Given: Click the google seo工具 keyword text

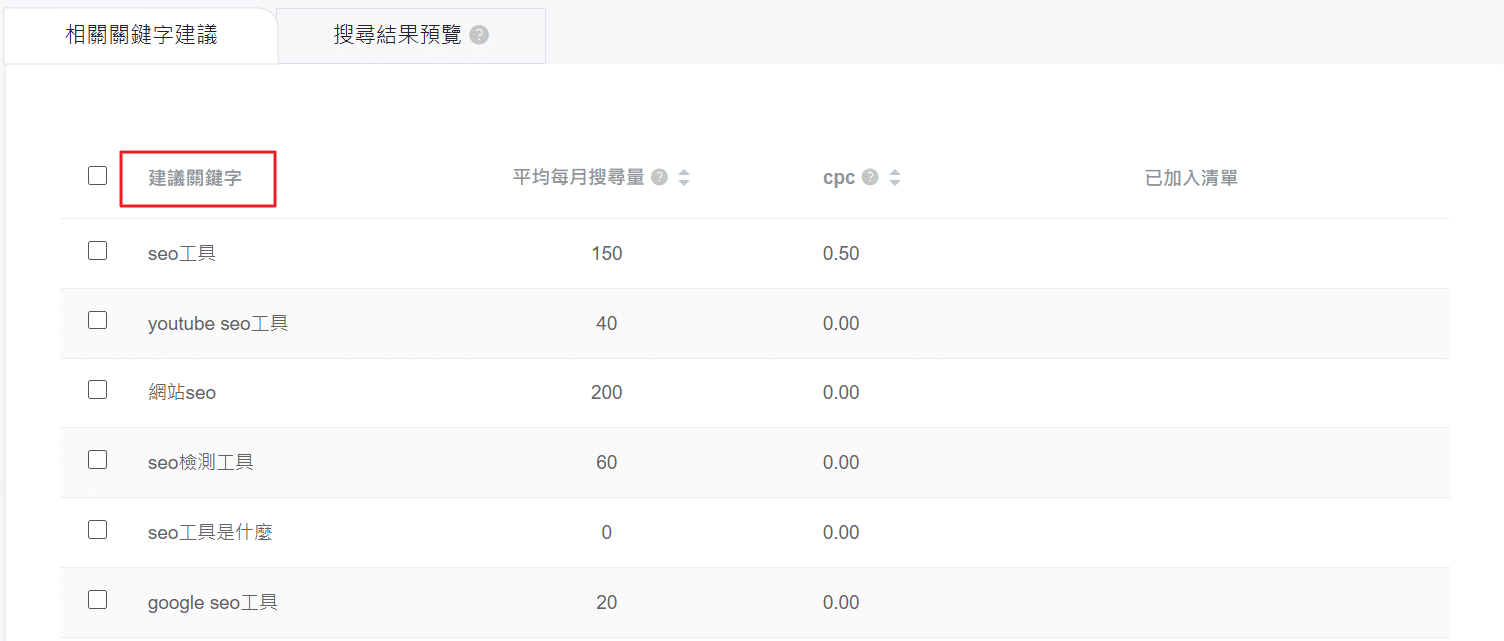Looking at the screenshot, I should click(x=212, y=603).
